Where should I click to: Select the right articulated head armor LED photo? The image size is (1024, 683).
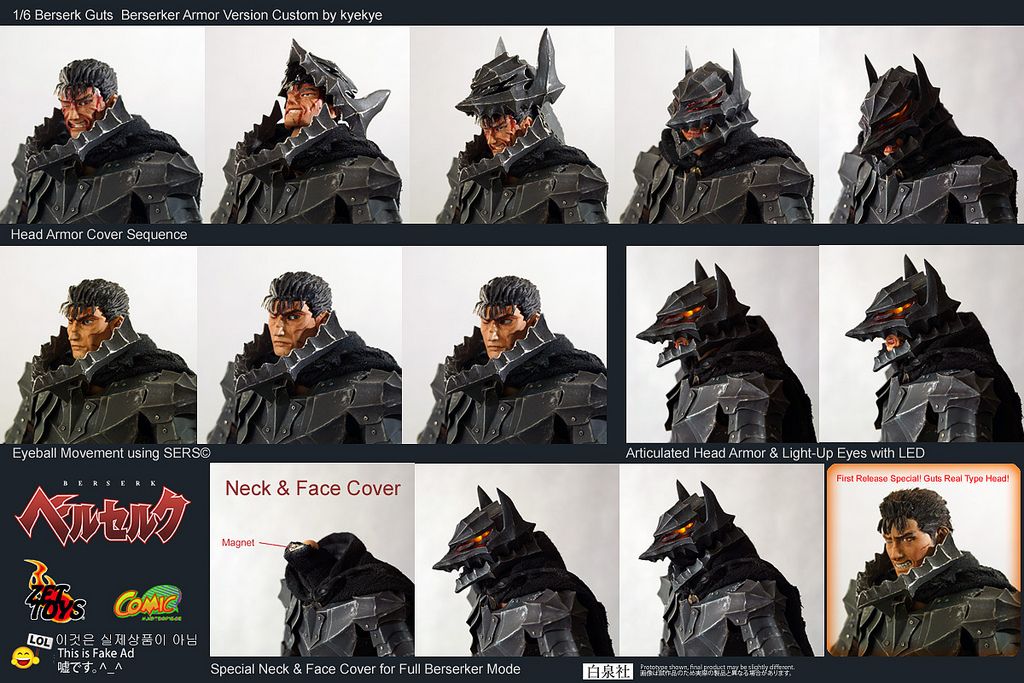click(x=921, y=344)
